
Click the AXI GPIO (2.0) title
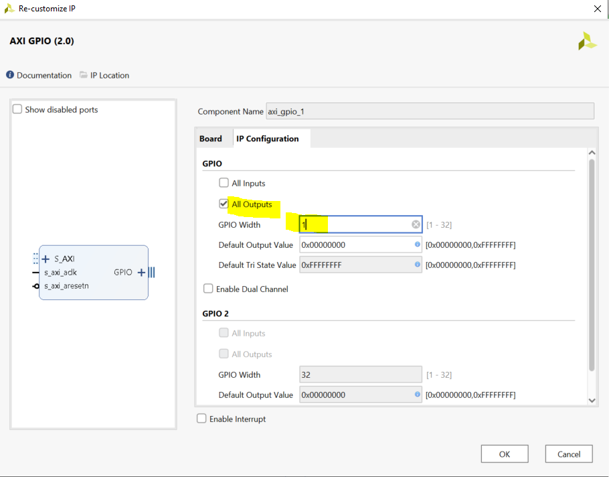pyautogui.click(x=42, y=41)
